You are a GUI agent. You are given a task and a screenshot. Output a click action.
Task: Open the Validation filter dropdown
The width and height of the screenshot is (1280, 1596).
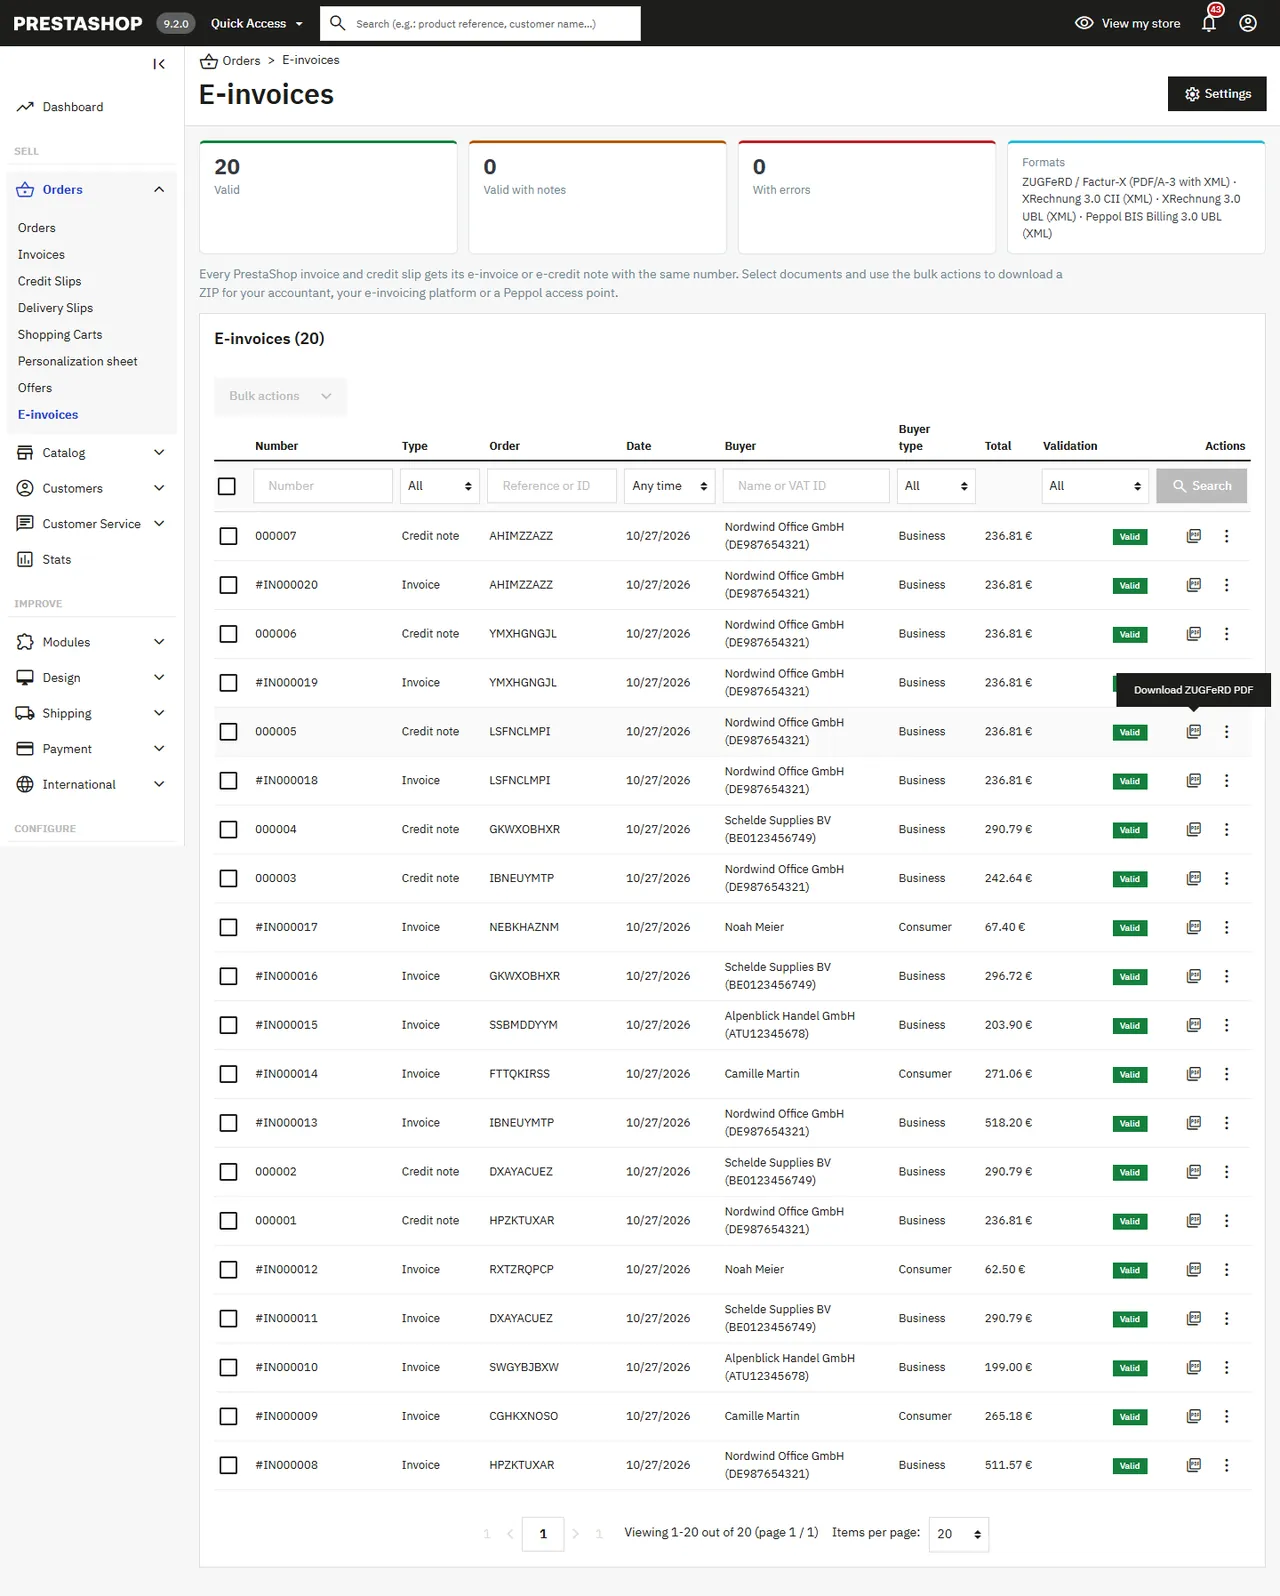(1095, 486)
